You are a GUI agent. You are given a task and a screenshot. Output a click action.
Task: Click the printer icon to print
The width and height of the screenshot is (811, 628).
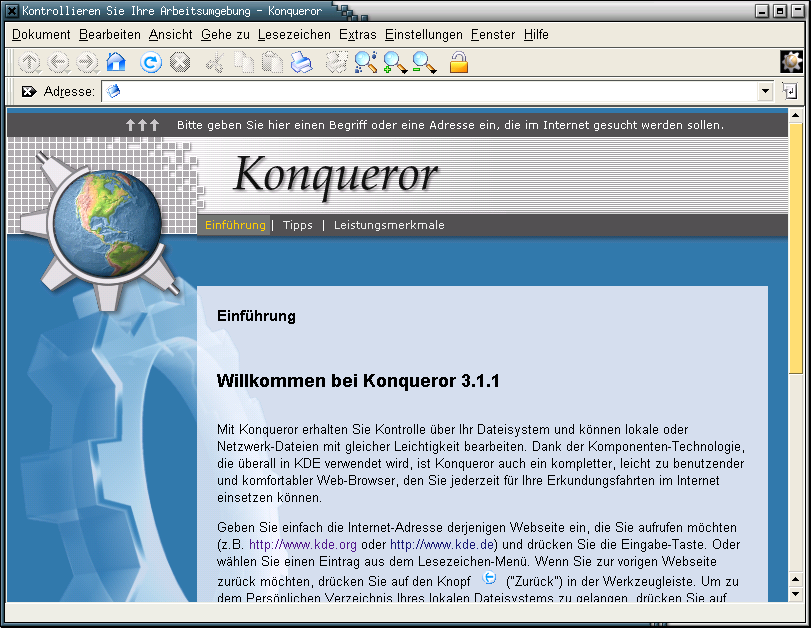pos(302,63)
